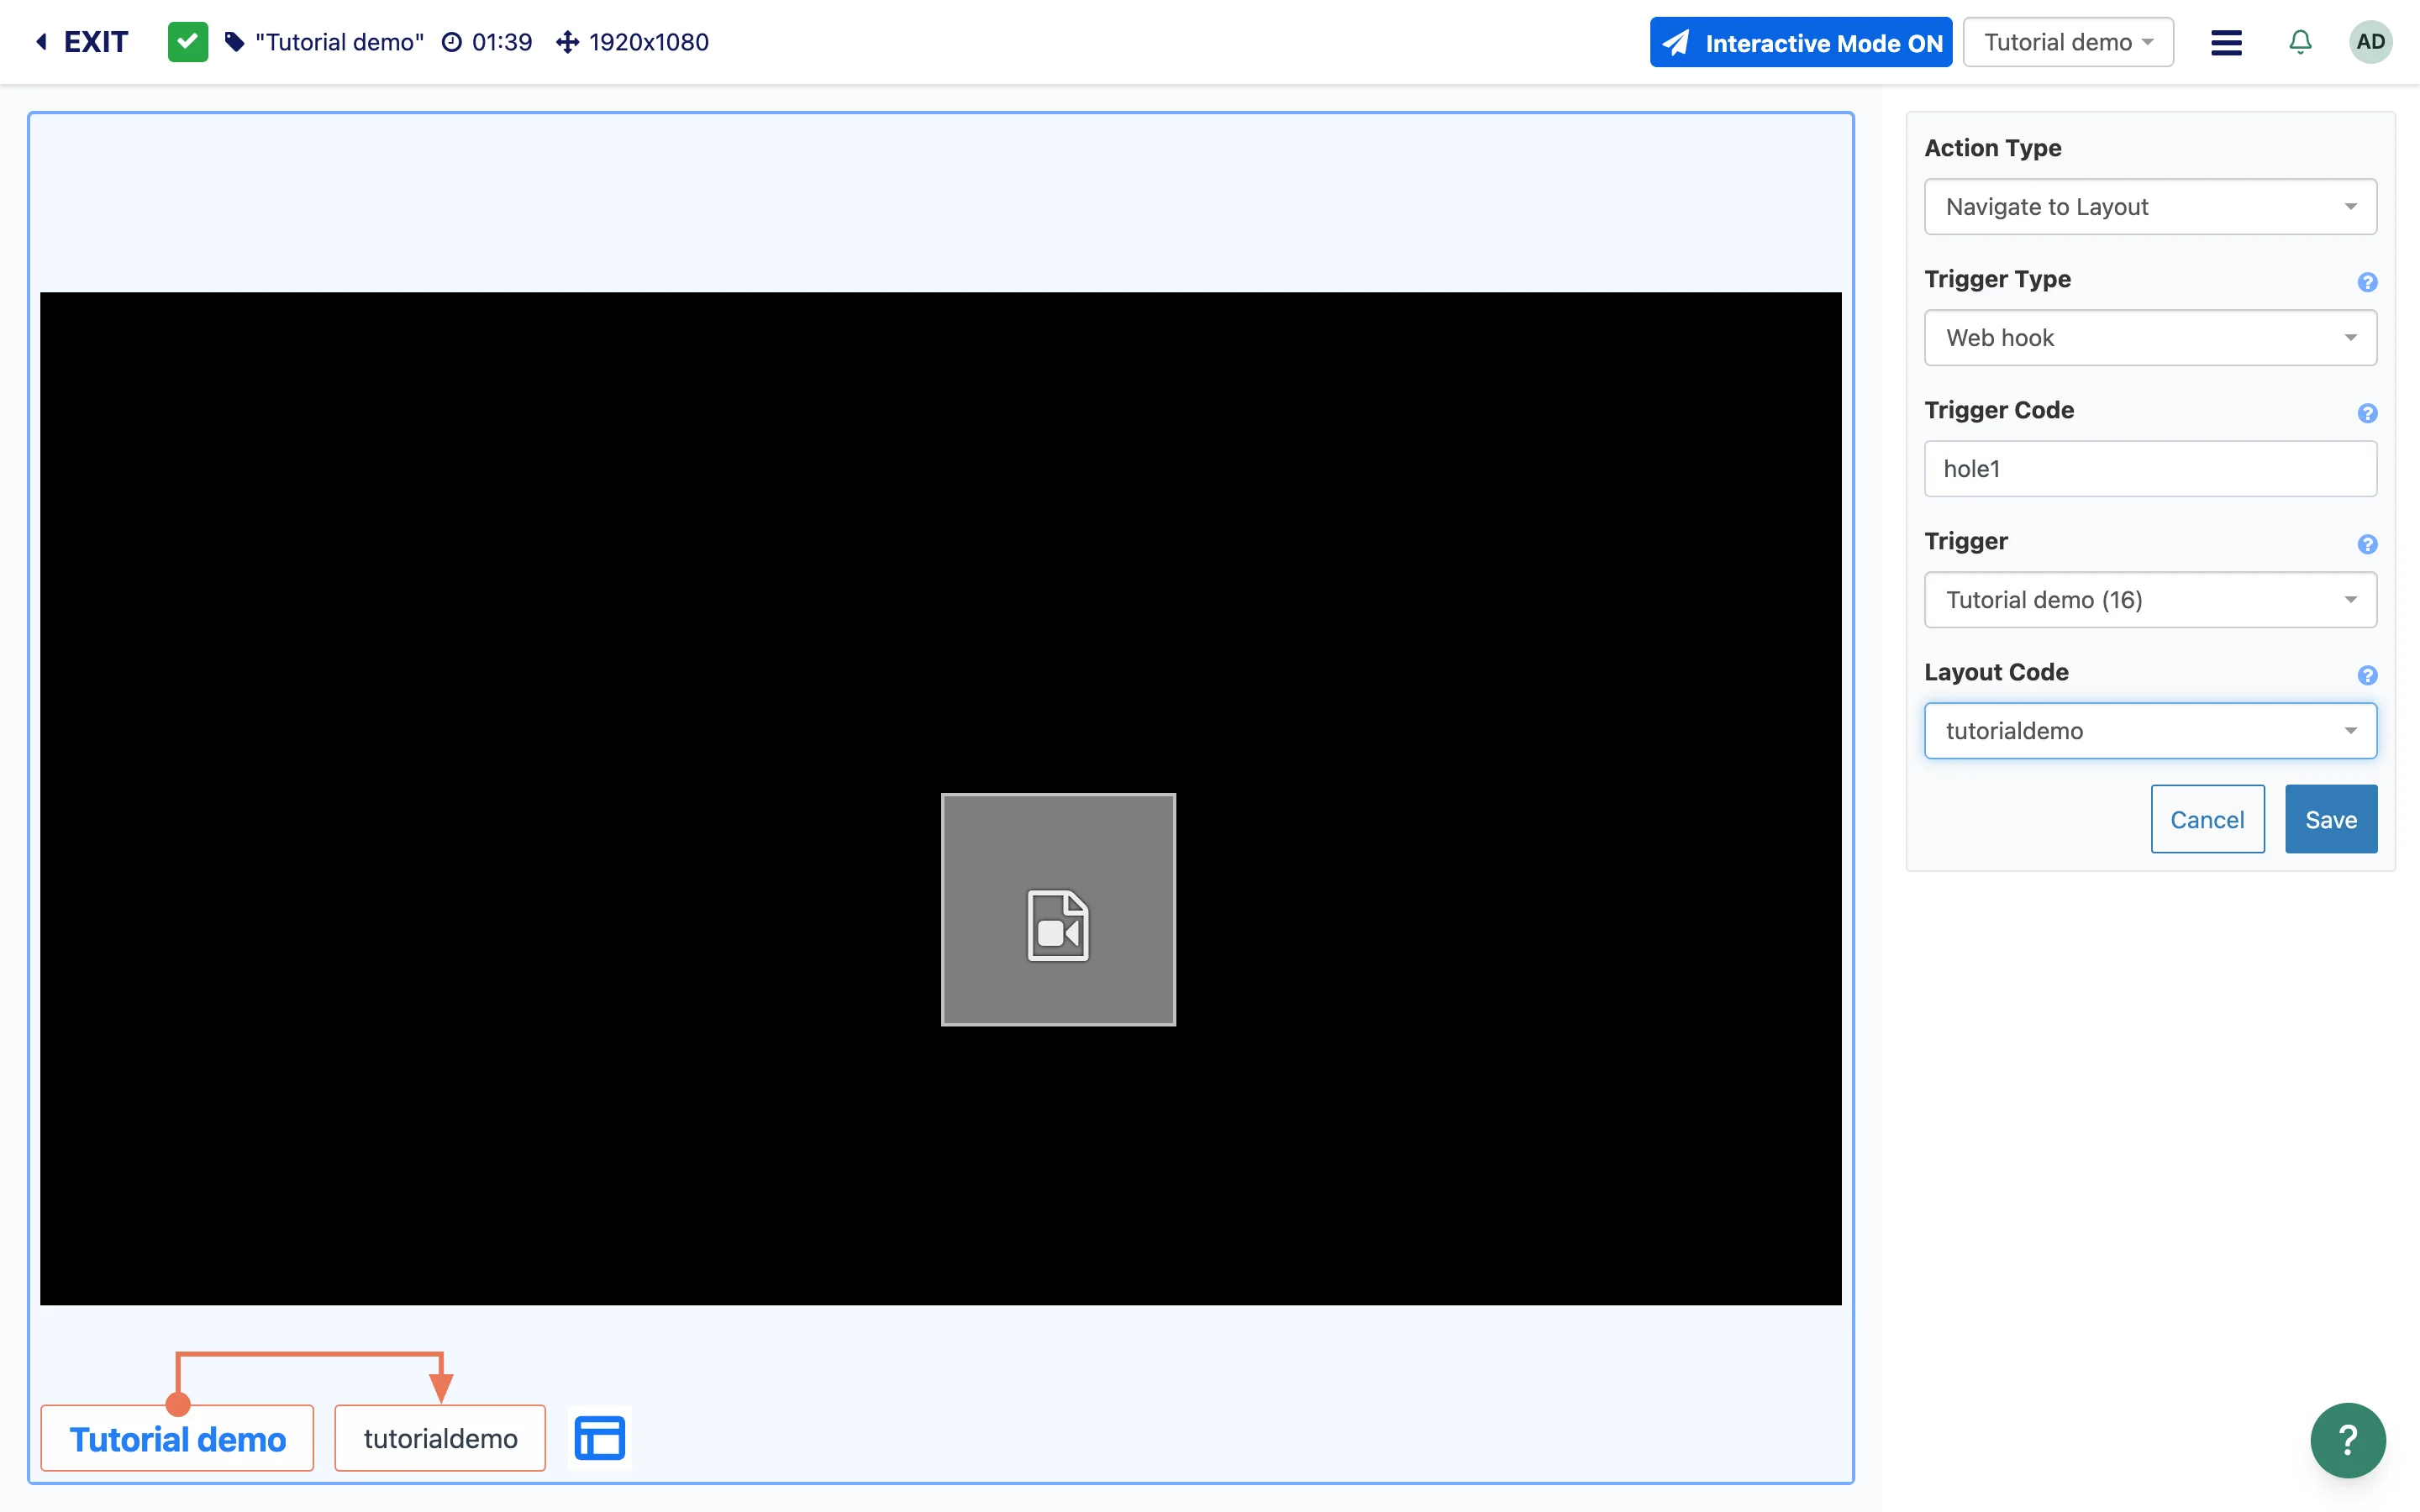Click the green checkmark status icon
Viewport: 2420px width, 1512px height.
tap(188, 42)
